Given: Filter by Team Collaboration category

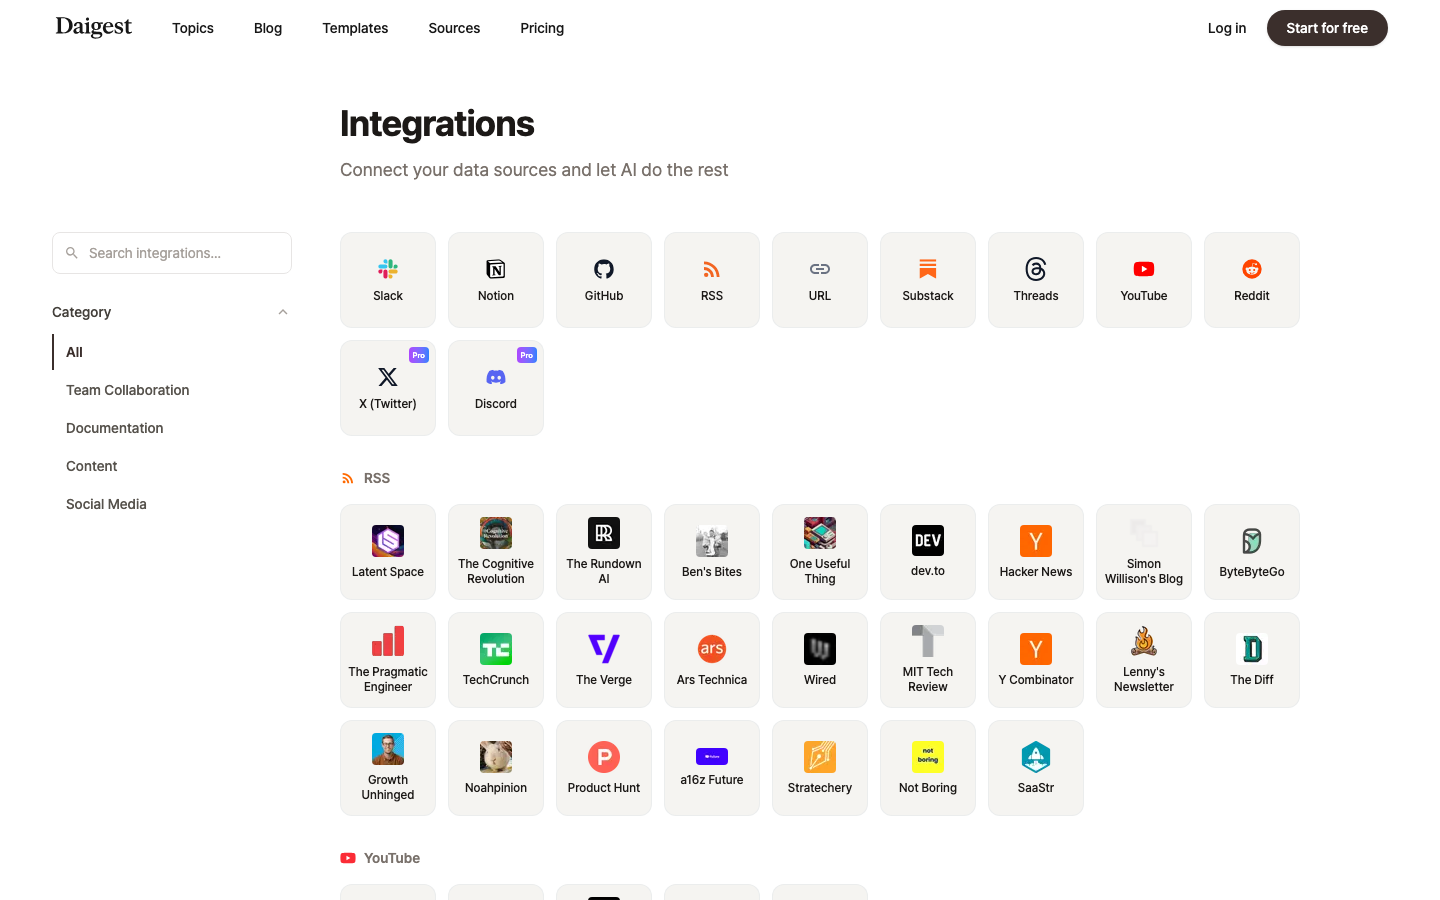Looking at the screenshot, I should (172, 390).
